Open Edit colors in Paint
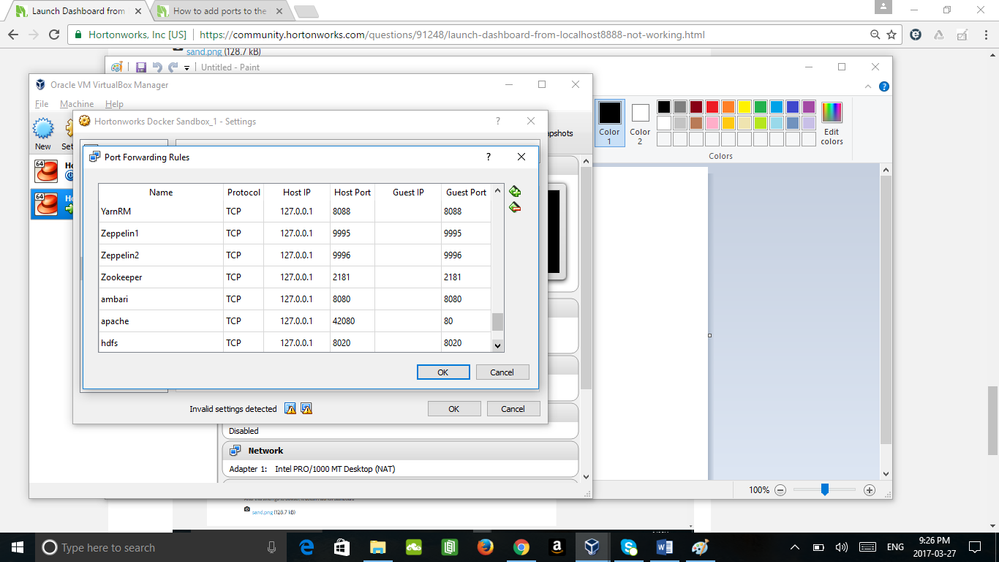999x562 pixels. pyautogui.click(x=831, y=124)
